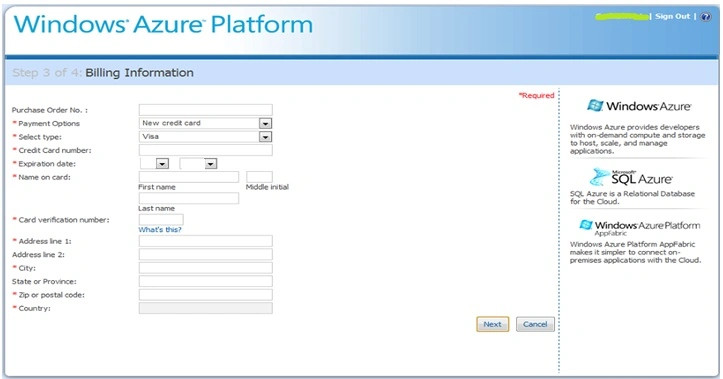723x379 pixels.
Task: Focus the Address line 2 field
Action: click(206, 255)
